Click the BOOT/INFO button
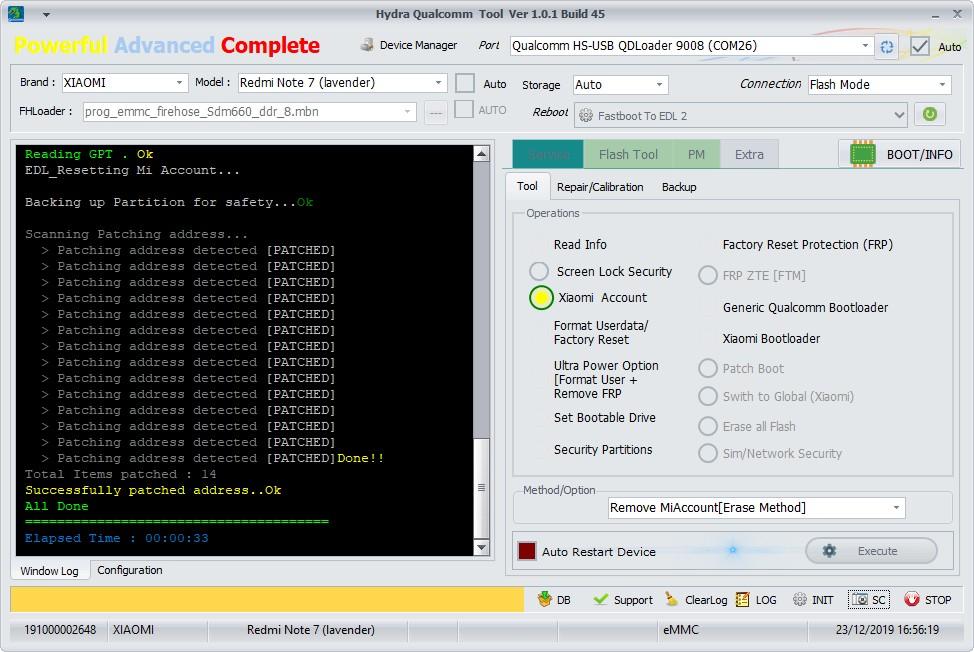The height and width of the screenshot is (652, 974). coord(900,154)
